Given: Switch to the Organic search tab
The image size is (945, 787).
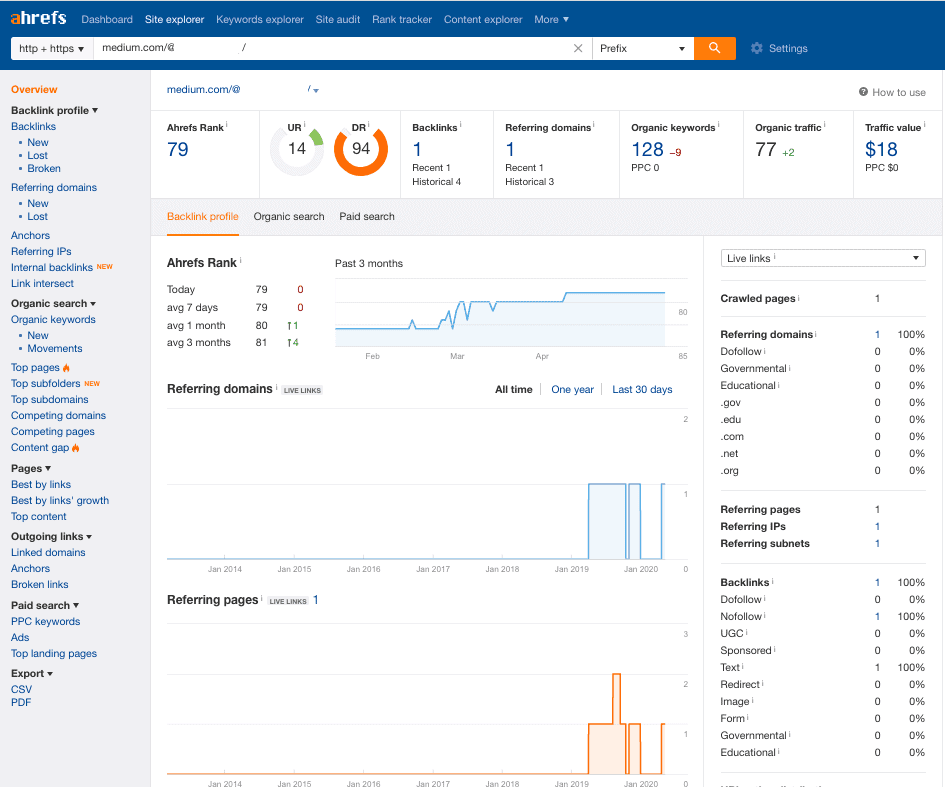Looking at the screenshot, I should [x=289, y=216].
